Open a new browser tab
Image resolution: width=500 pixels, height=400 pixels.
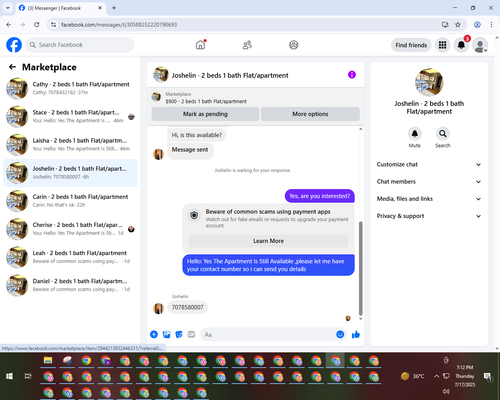[x=114, y=8]
